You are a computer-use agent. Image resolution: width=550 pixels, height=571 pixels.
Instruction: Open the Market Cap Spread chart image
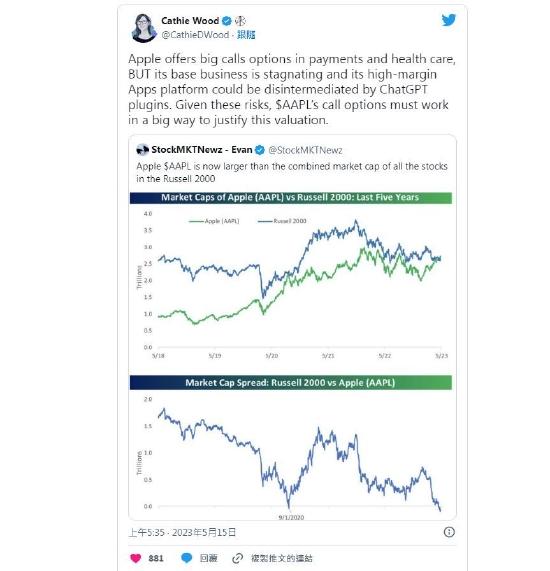click(x=291, y=448)
